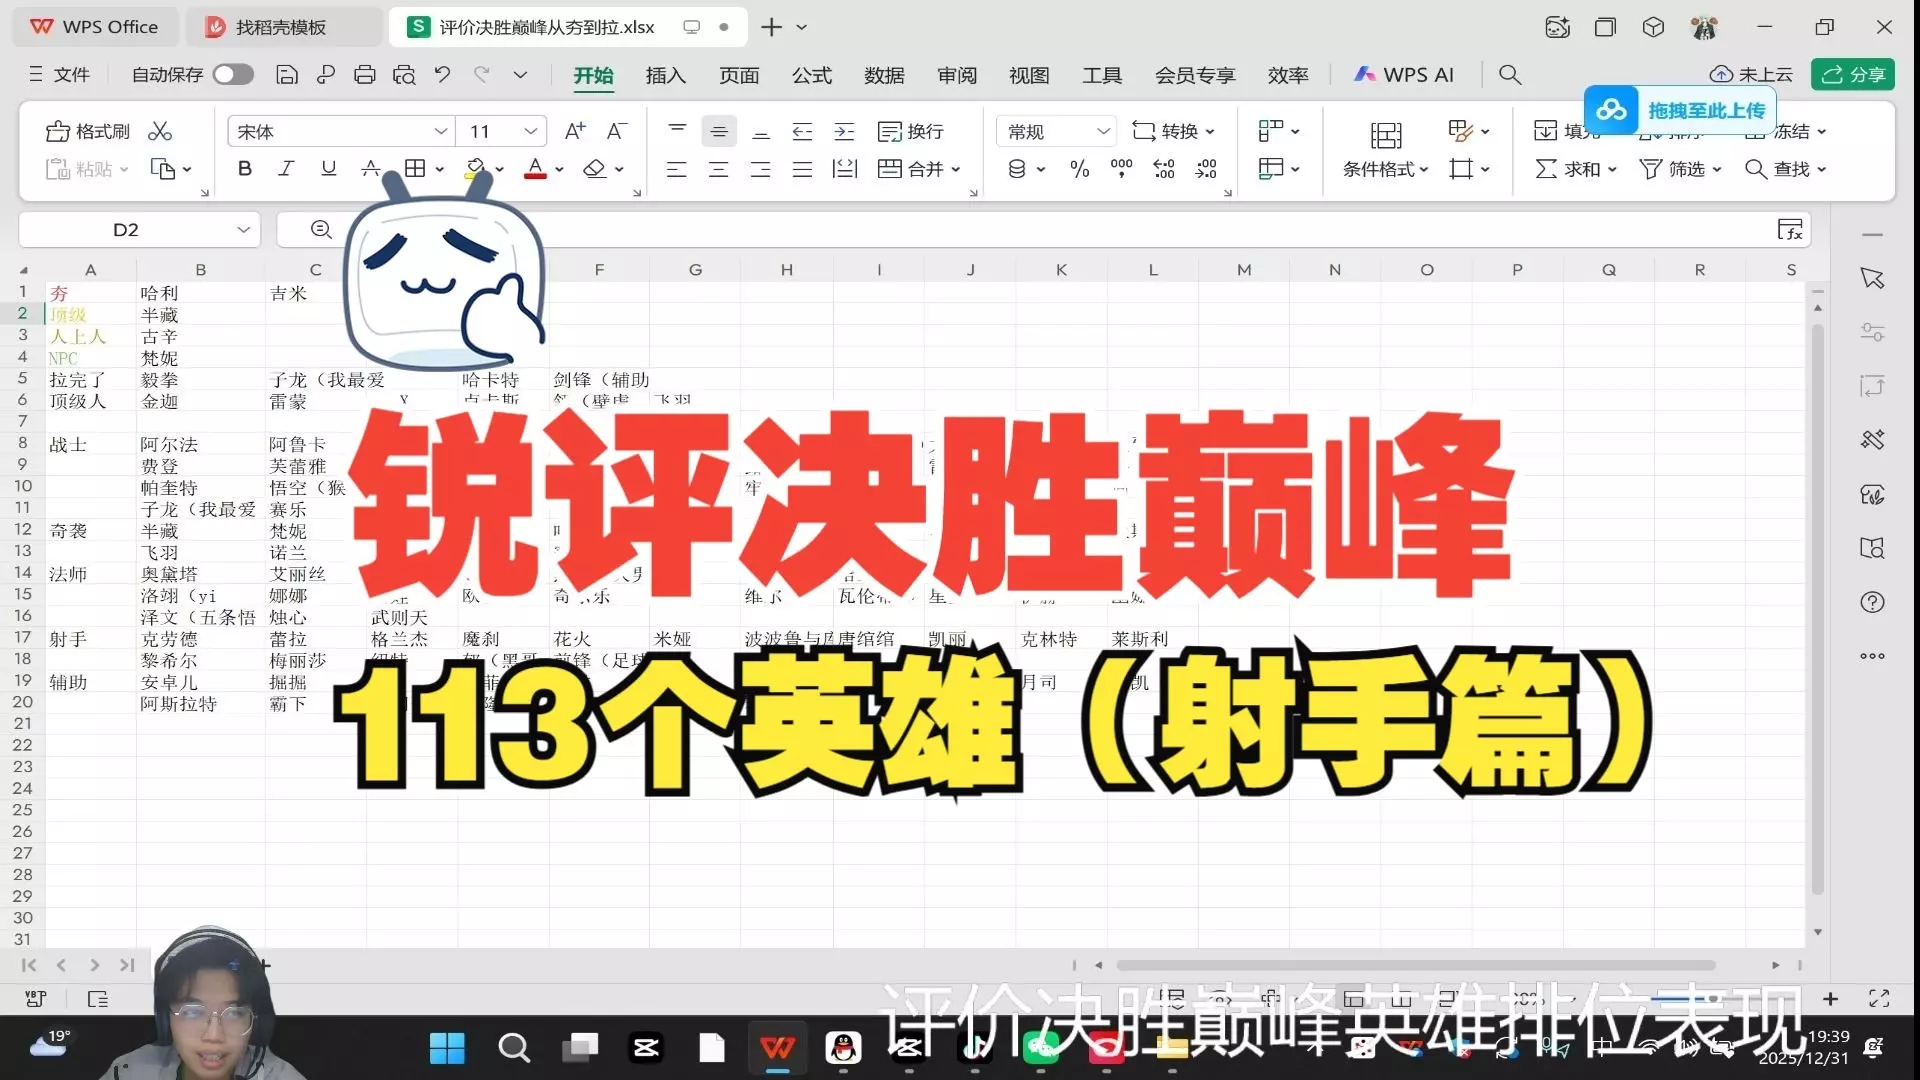Open the 公式 ribbon tab
The width and height of the screenshot is (1920, 1080).
click(x=811, y=75)
